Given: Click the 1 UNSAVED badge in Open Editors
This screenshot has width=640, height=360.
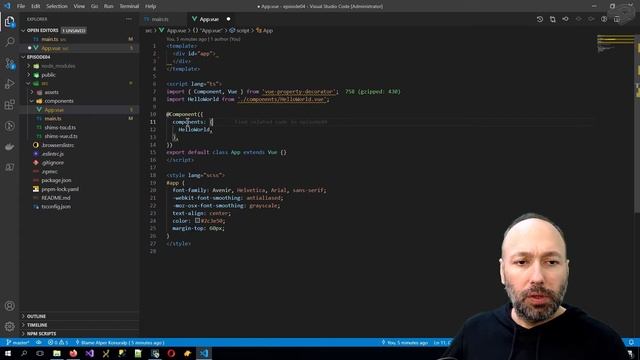Looking at the screenshot, I should pyautogui.click(x=74, y=31).
